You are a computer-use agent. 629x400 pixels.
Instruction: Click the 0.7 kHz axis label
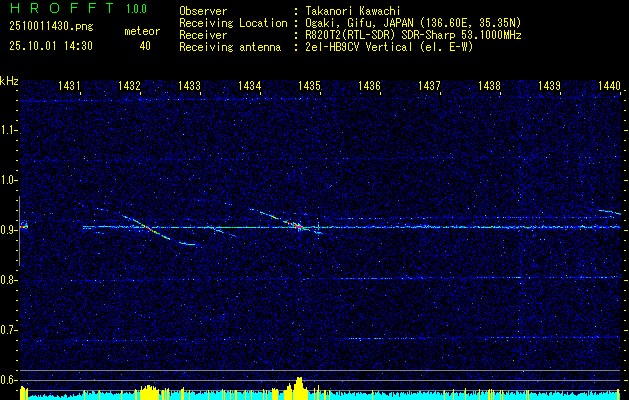pyautogui.click(x=8, y=330)
